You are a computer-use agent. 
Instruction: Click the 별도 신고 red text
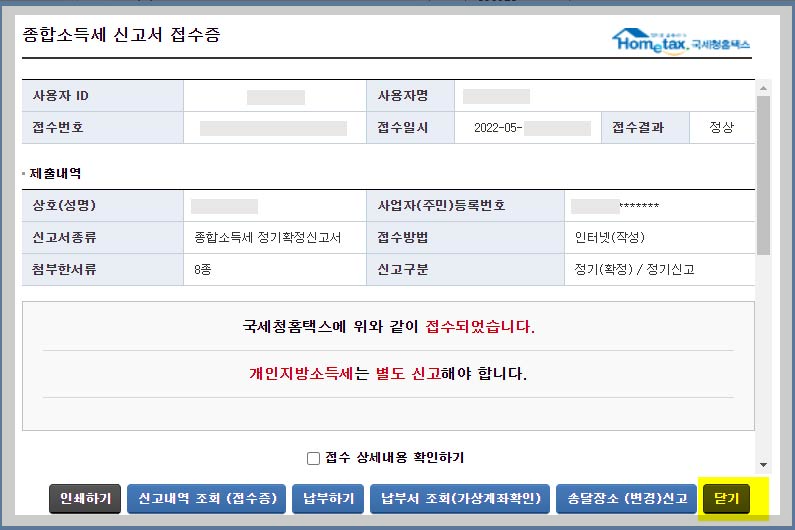click(408, 373)
